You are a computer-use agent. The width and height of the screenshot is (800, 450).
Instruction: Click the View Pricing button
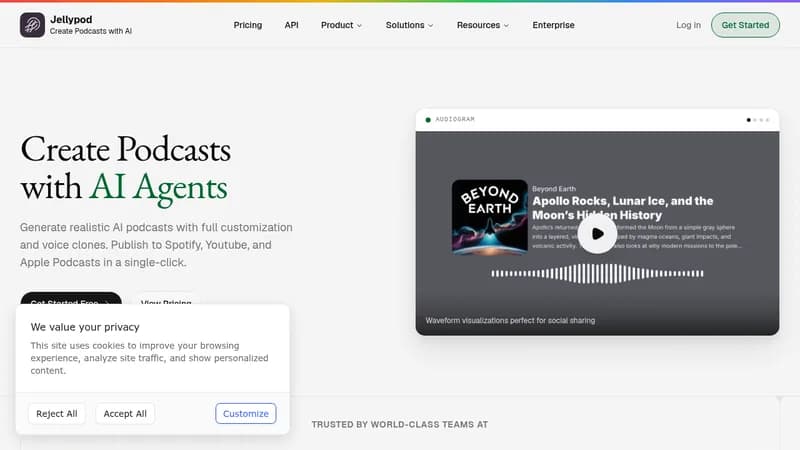[x=166, y=298]
